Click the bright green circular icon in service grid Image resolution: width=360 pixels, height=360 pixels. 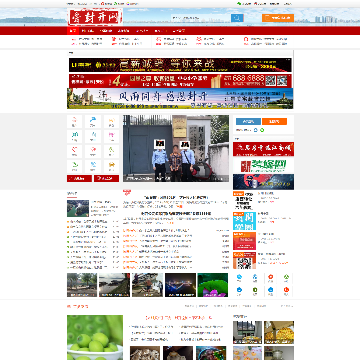(x=286, y=277)
